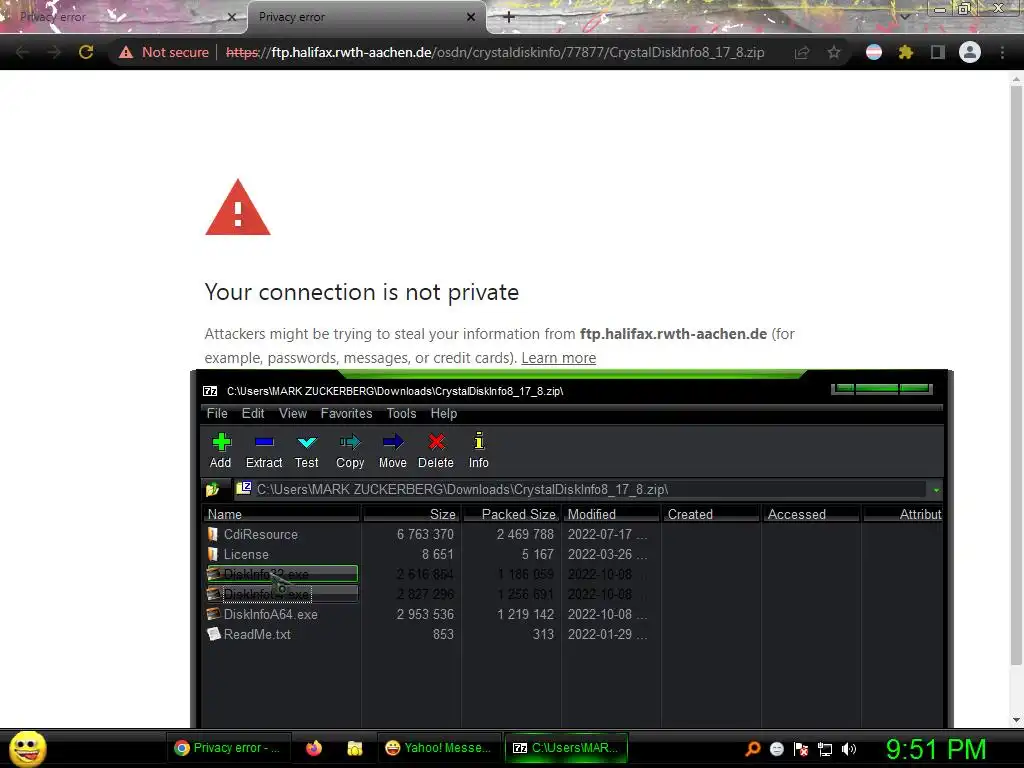The image size is (1024, 768).
Task: Sort by Packed Size column header
Action: (512, 514)
